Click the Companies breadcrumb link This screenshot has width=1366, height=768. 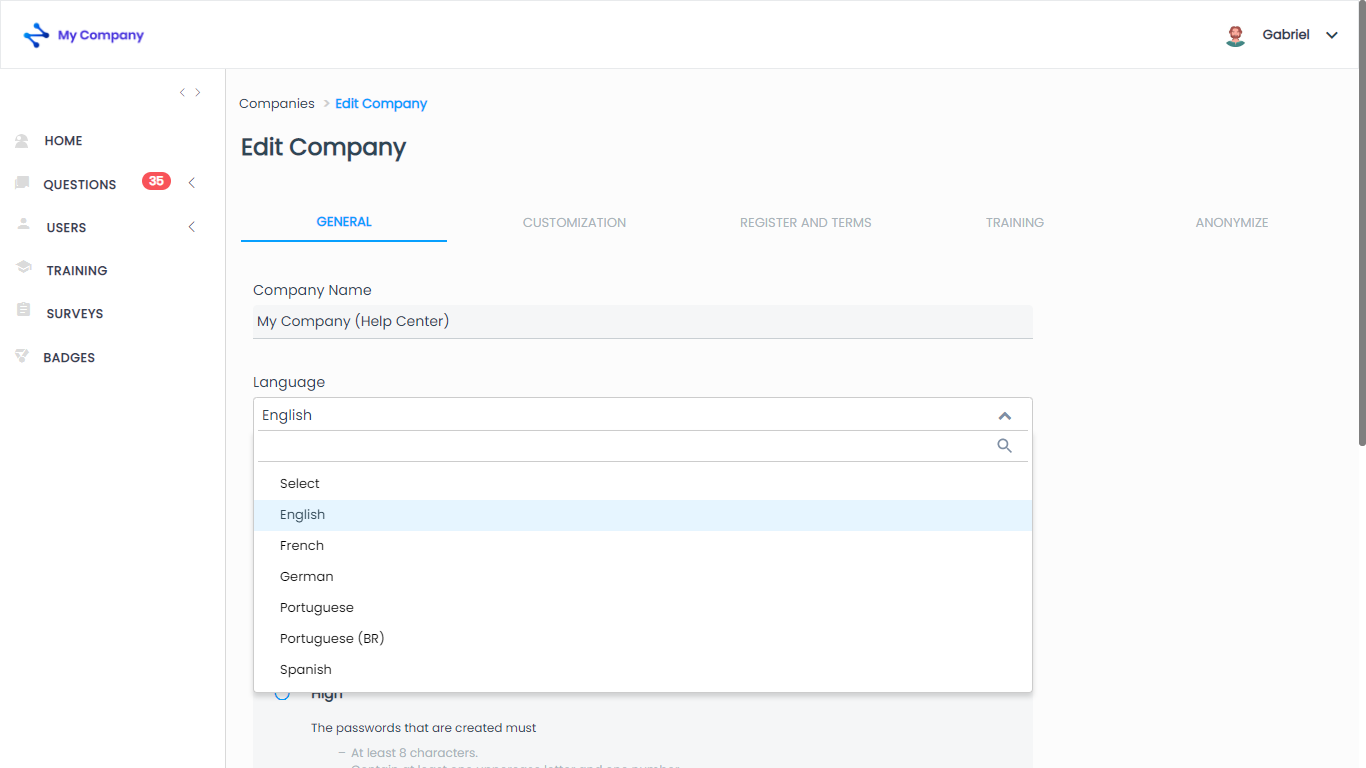[x=277, y=104]
